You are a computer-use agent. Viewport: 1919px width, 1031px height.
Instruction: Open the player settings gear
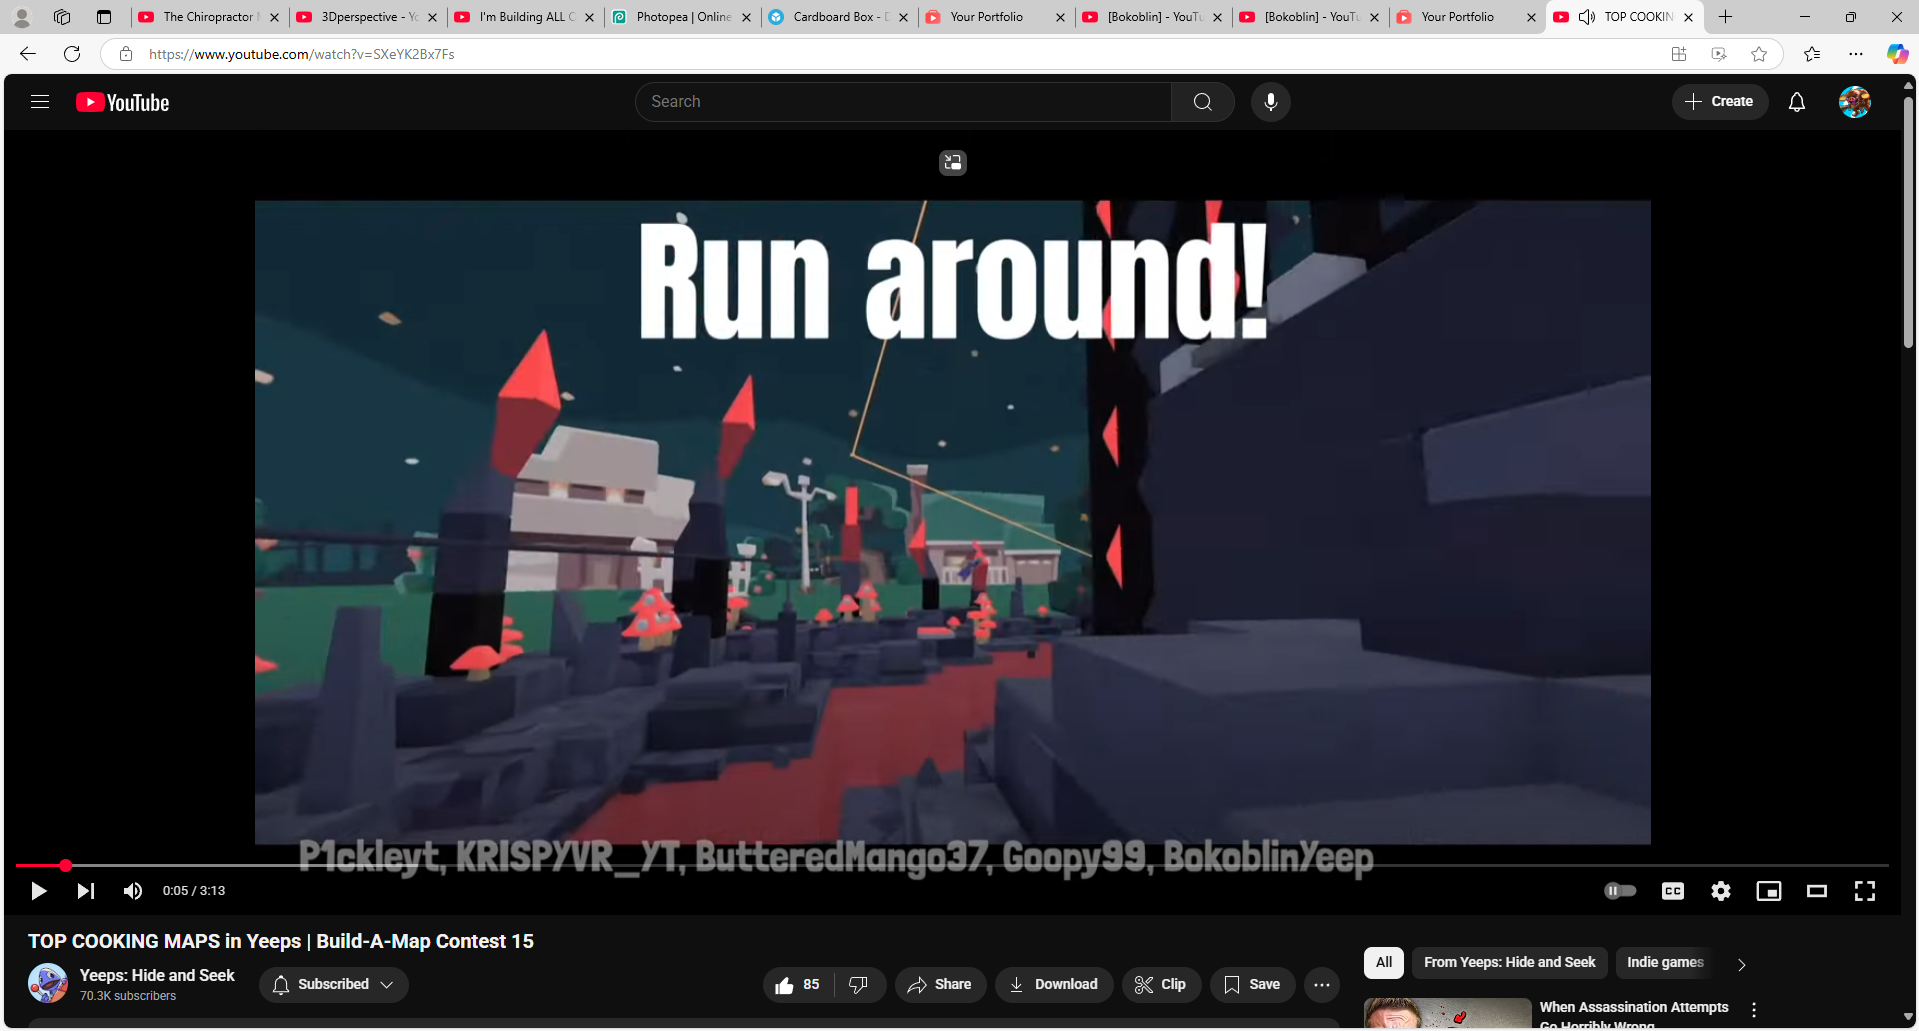tap(1720, 891)
